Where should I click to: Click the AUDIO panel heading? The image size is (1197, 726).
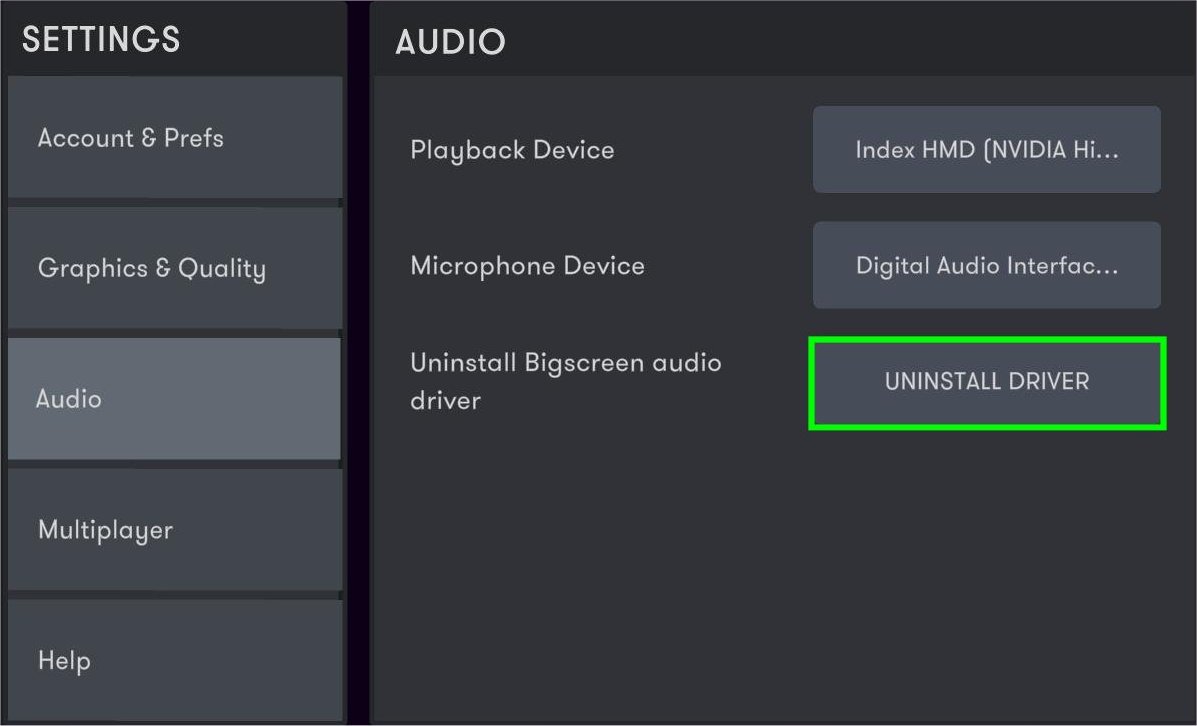click(450, 42)
